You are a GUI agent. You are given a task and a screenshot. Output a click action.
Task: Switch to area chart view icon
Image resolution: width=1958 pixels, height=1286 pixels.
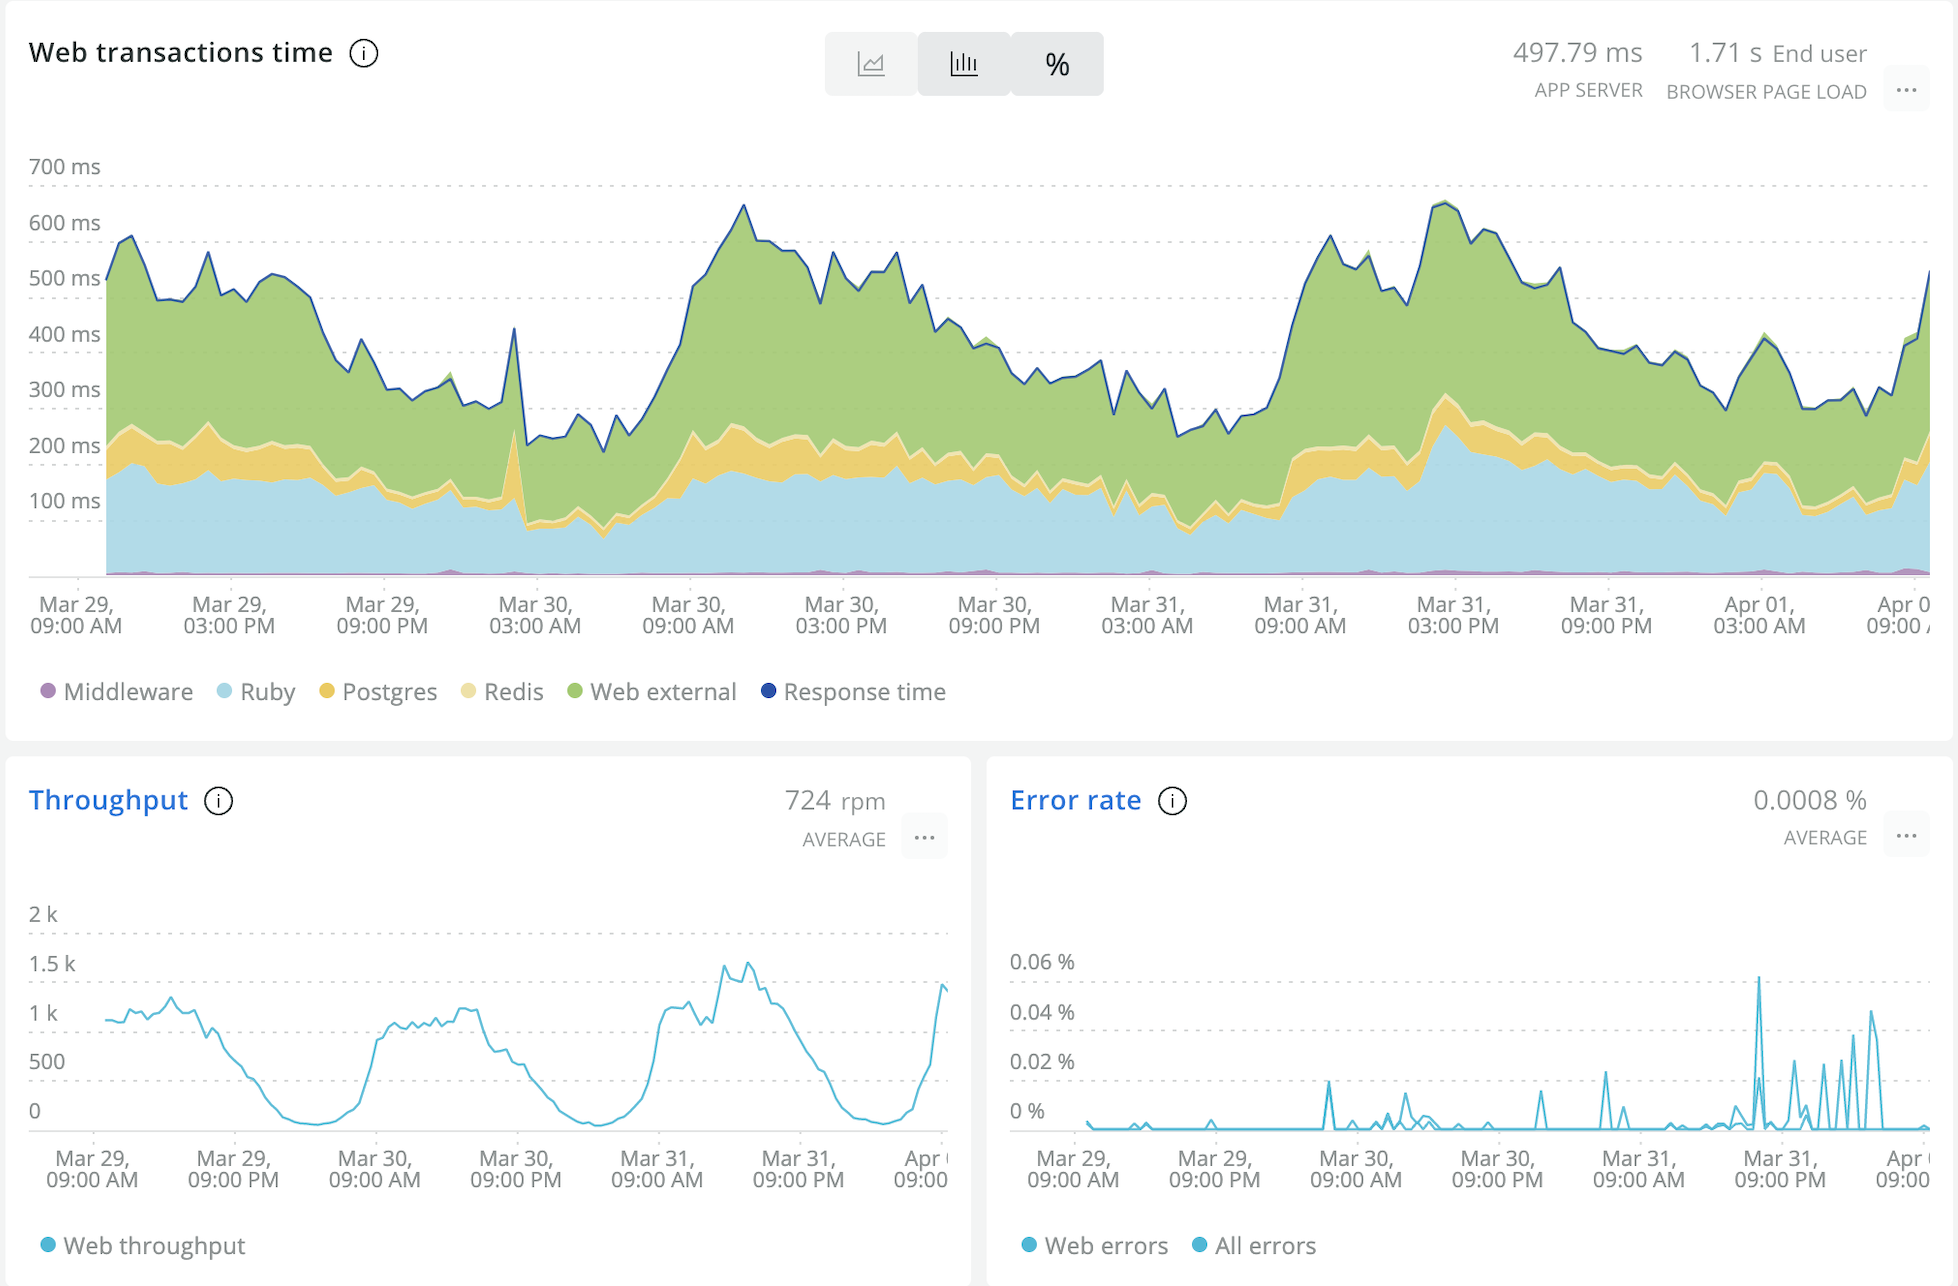pyautogui.click(x=871, y=65)
